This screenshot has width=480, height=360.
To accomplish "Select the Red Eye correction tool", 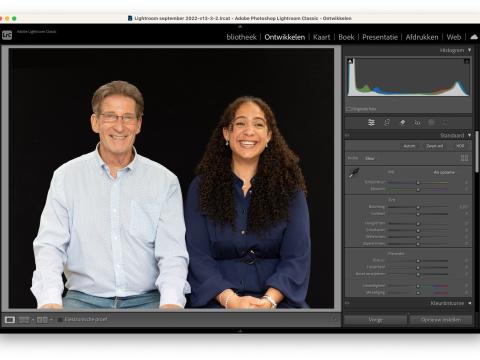I will pos(417,123).
